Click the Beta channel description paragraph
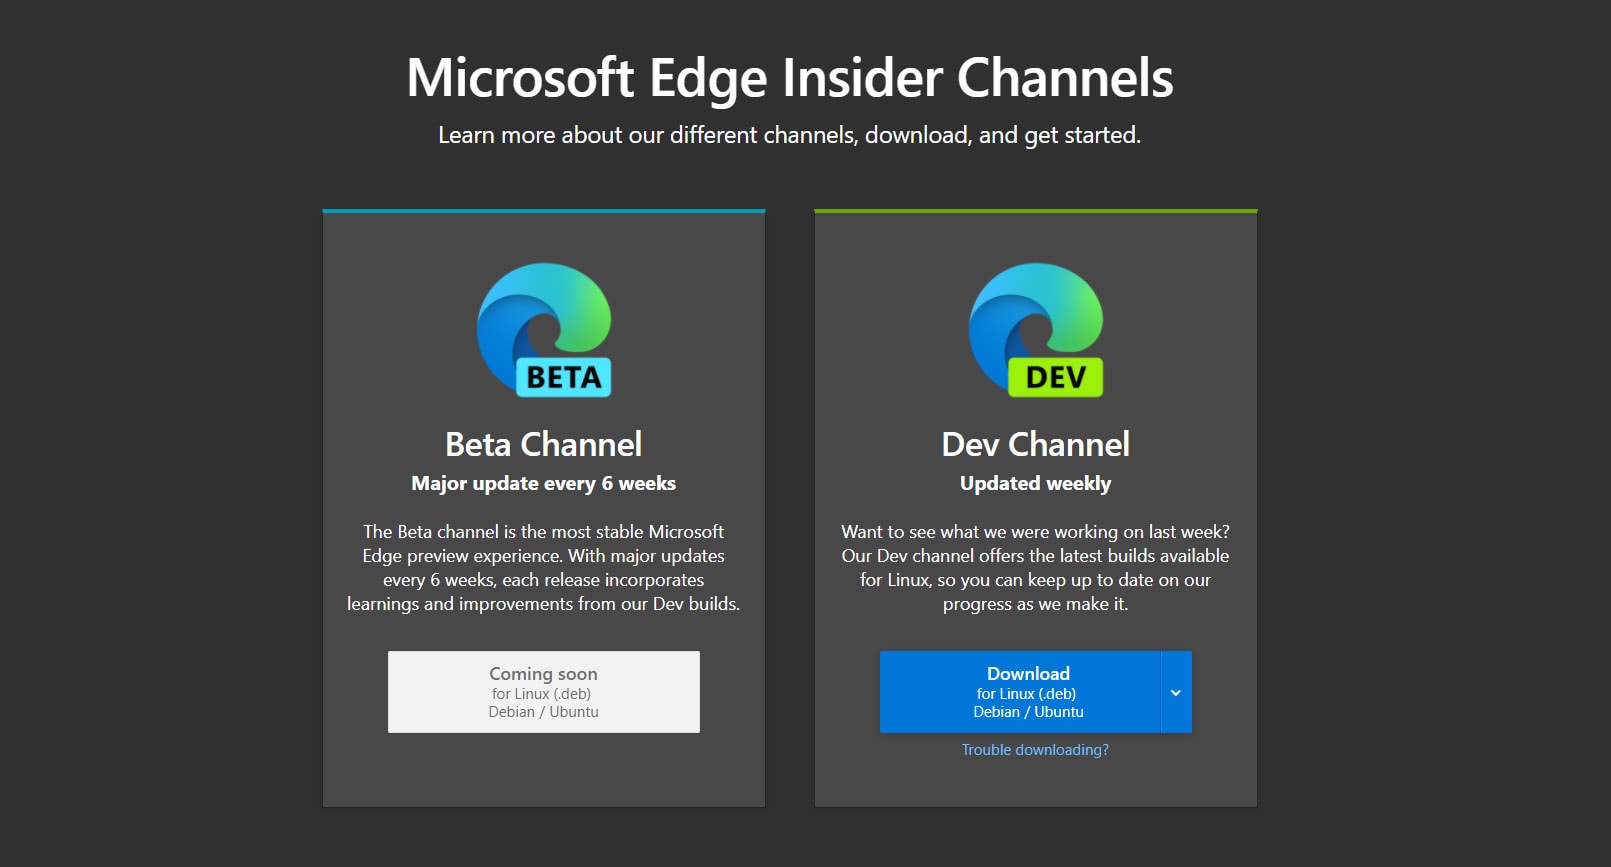The height and width of the screenshot is (867, 1611). tap(544, 568)
